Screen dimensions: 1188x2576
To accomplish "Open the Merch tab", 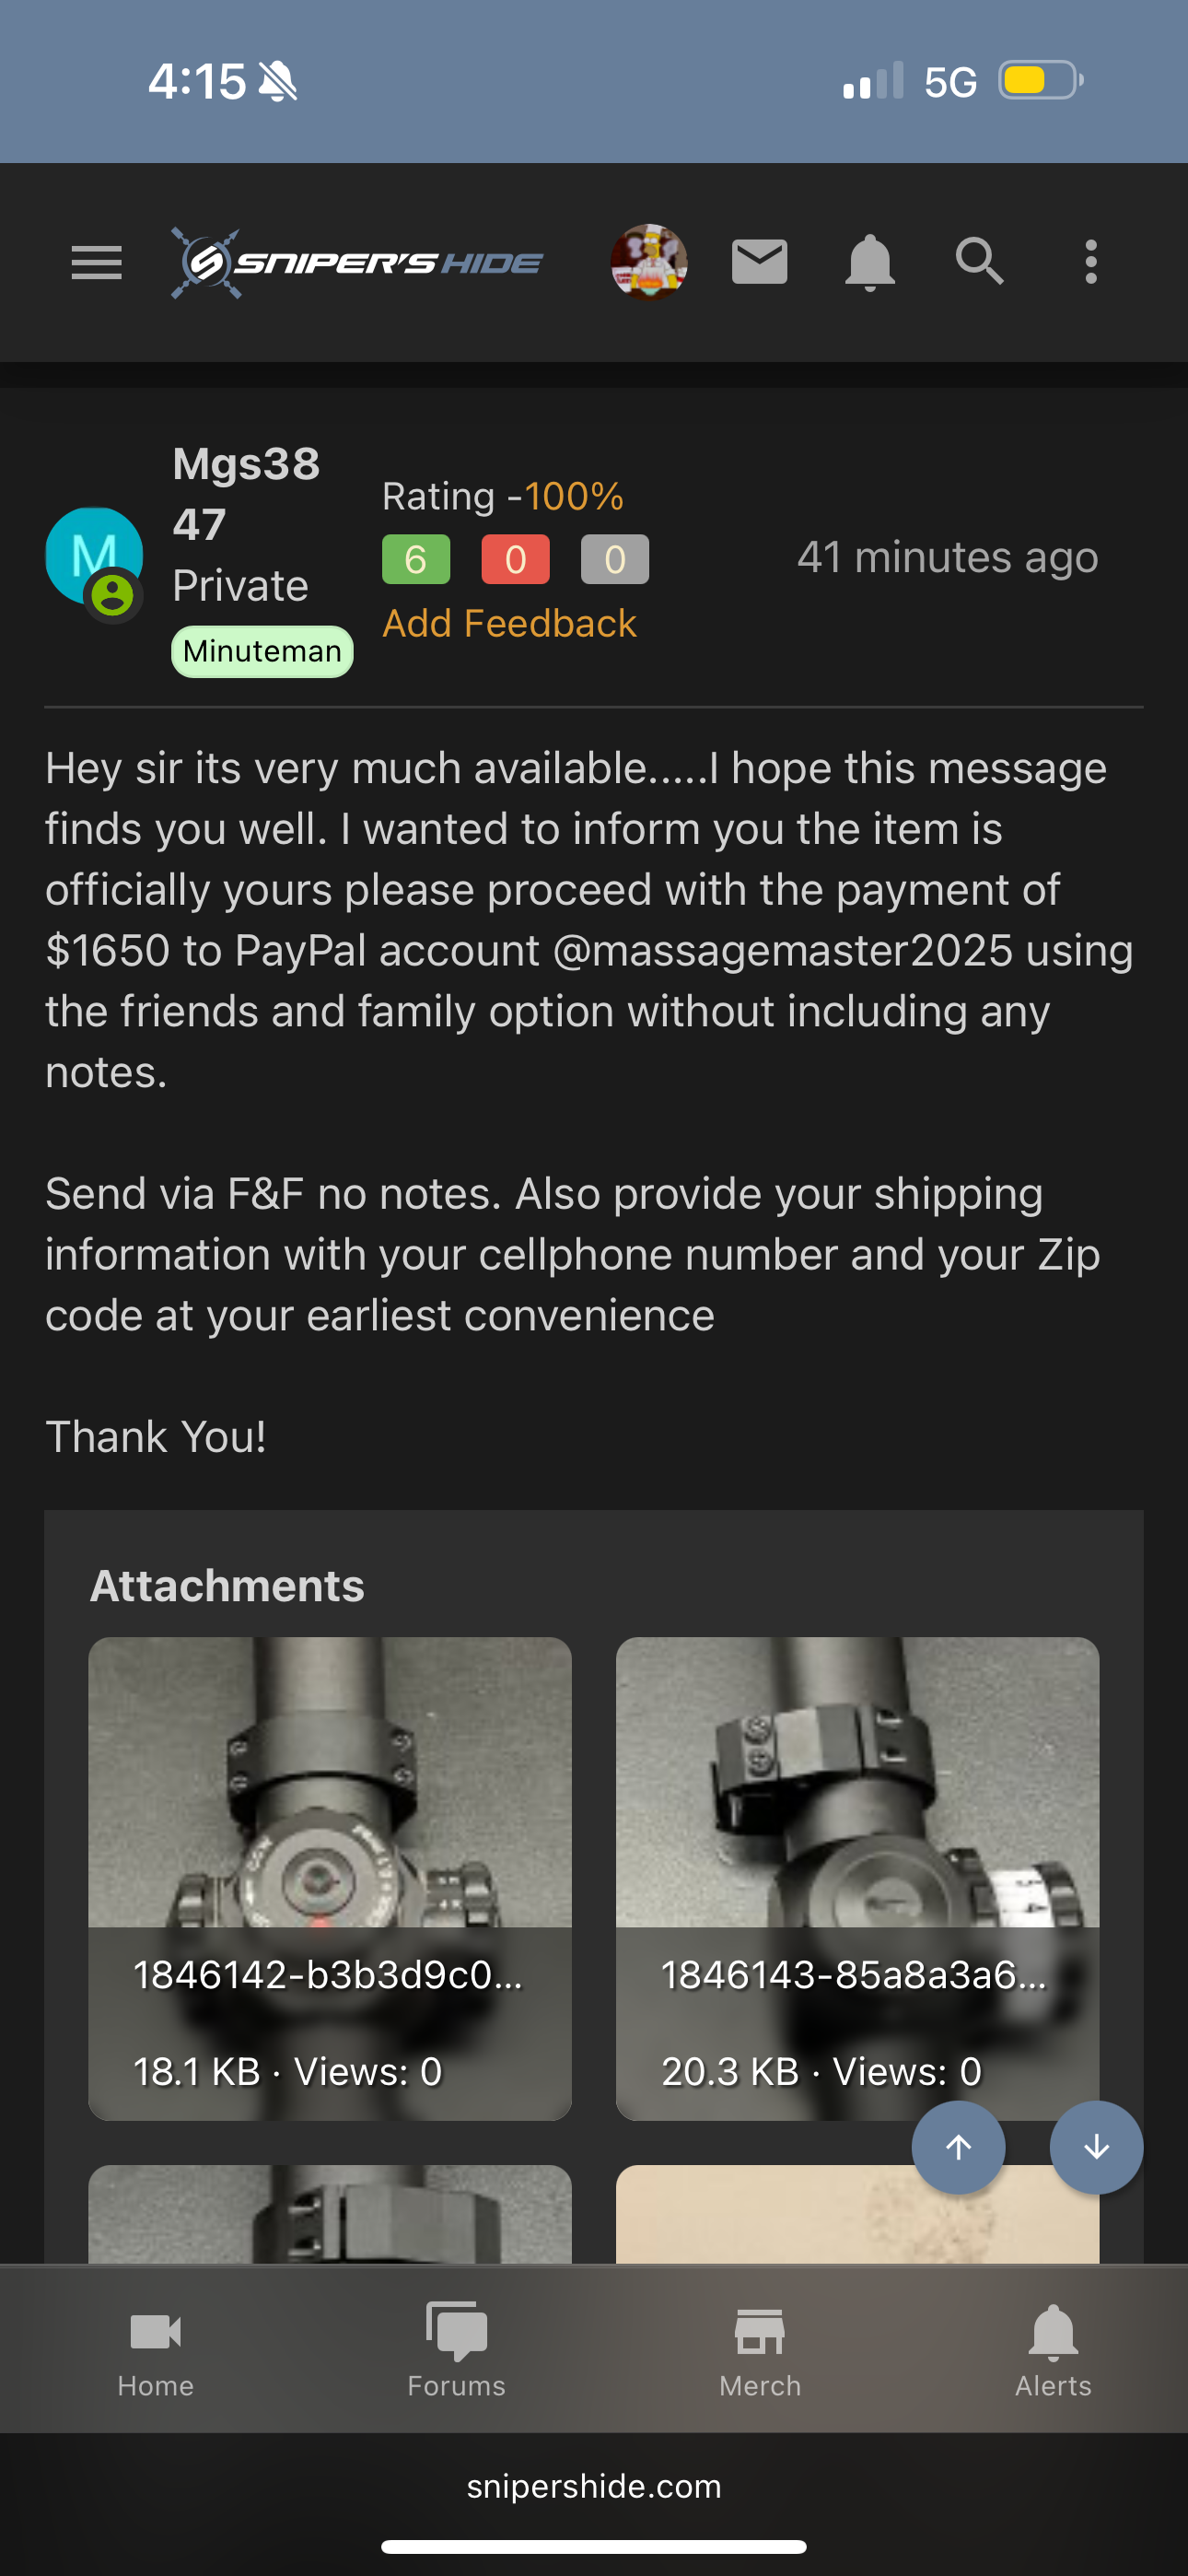I will click(760, 2350).
